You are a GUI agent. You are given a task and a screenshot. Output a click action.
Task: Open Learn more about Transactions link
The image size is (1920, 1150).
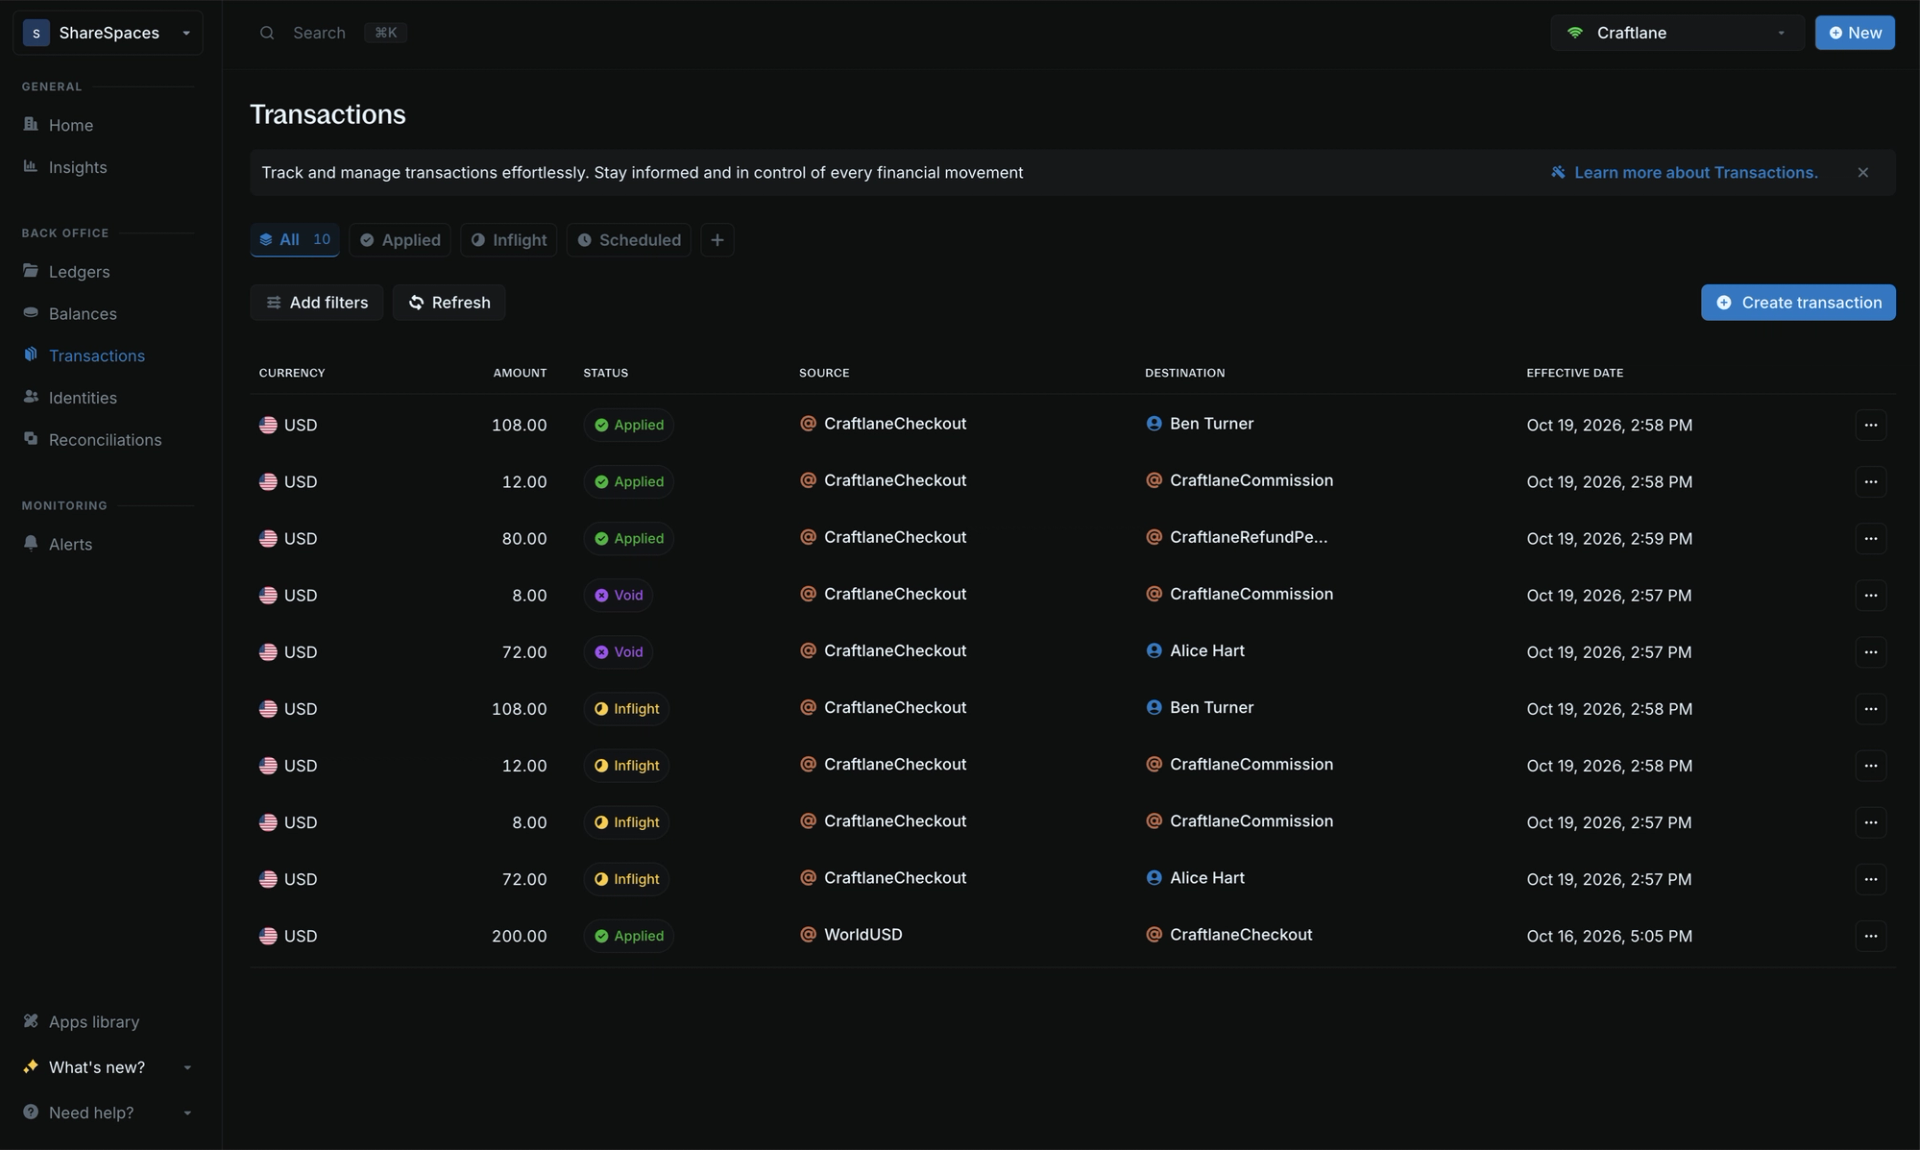1685,173
